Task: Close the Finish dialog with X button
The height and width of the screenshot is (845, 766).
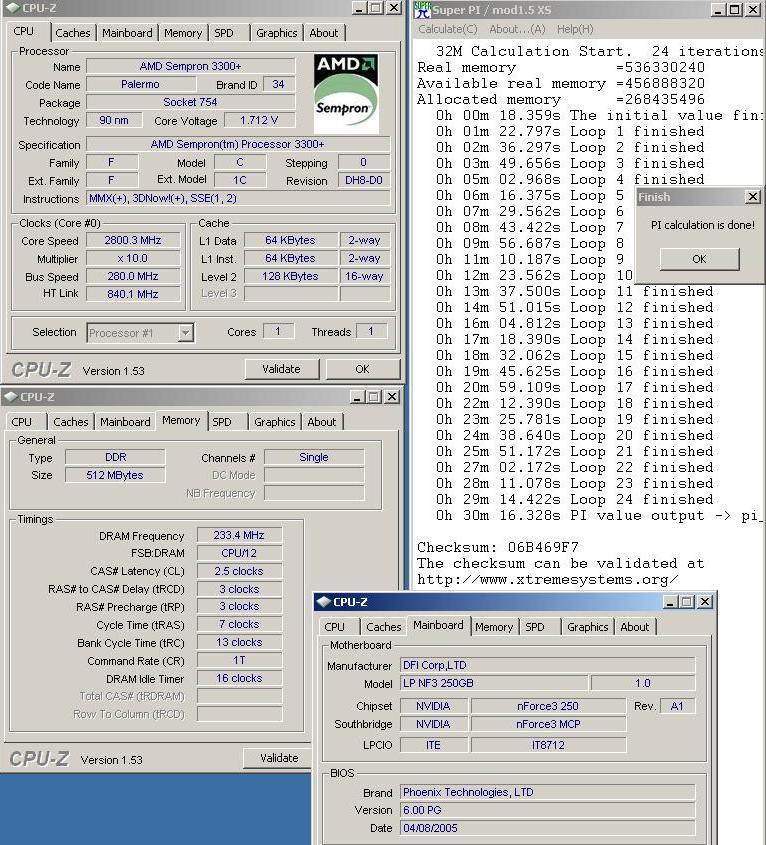Action: tap(753, 197)
